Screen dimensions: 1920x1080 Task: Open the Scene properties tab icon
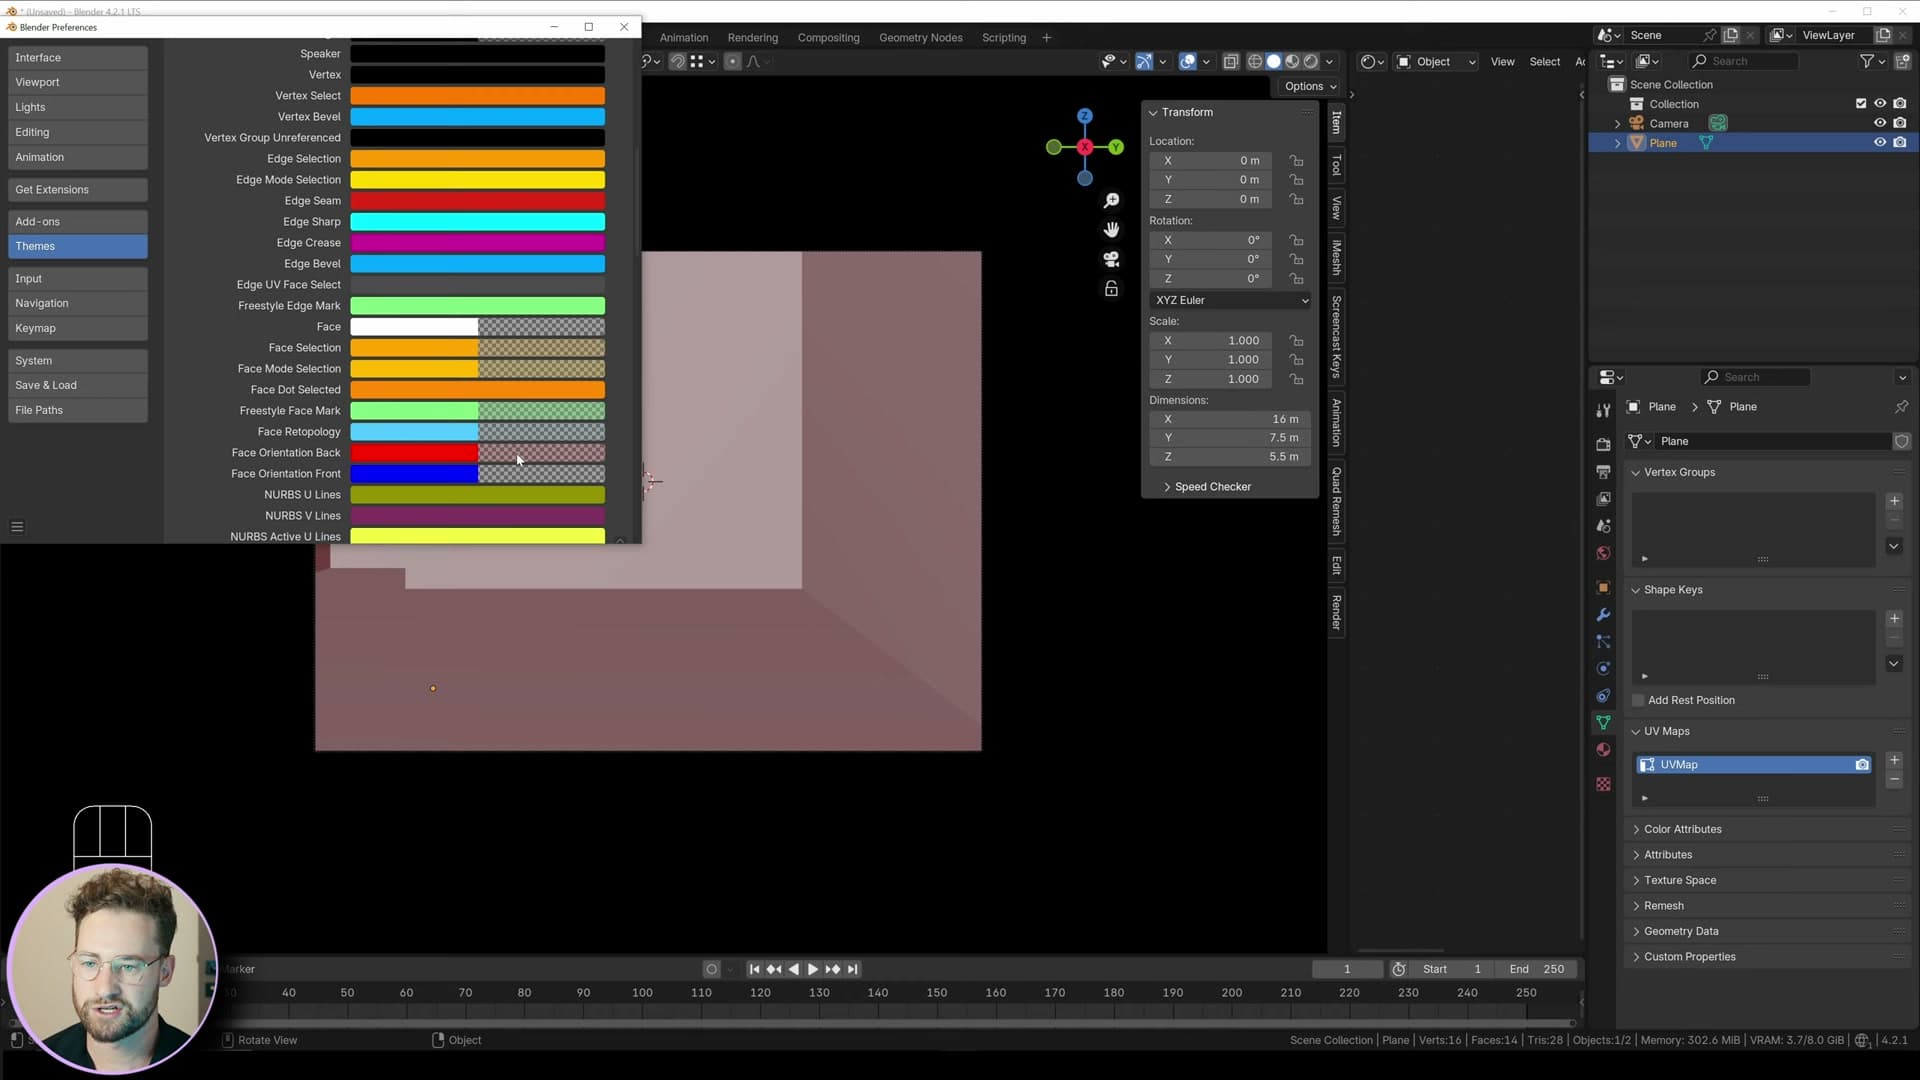1603,525
